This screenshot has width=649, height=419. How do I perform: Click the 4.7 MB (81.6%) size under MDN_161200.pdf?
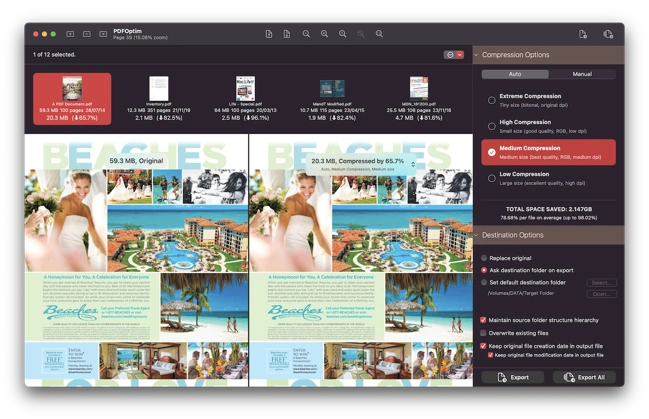(419, 118)
